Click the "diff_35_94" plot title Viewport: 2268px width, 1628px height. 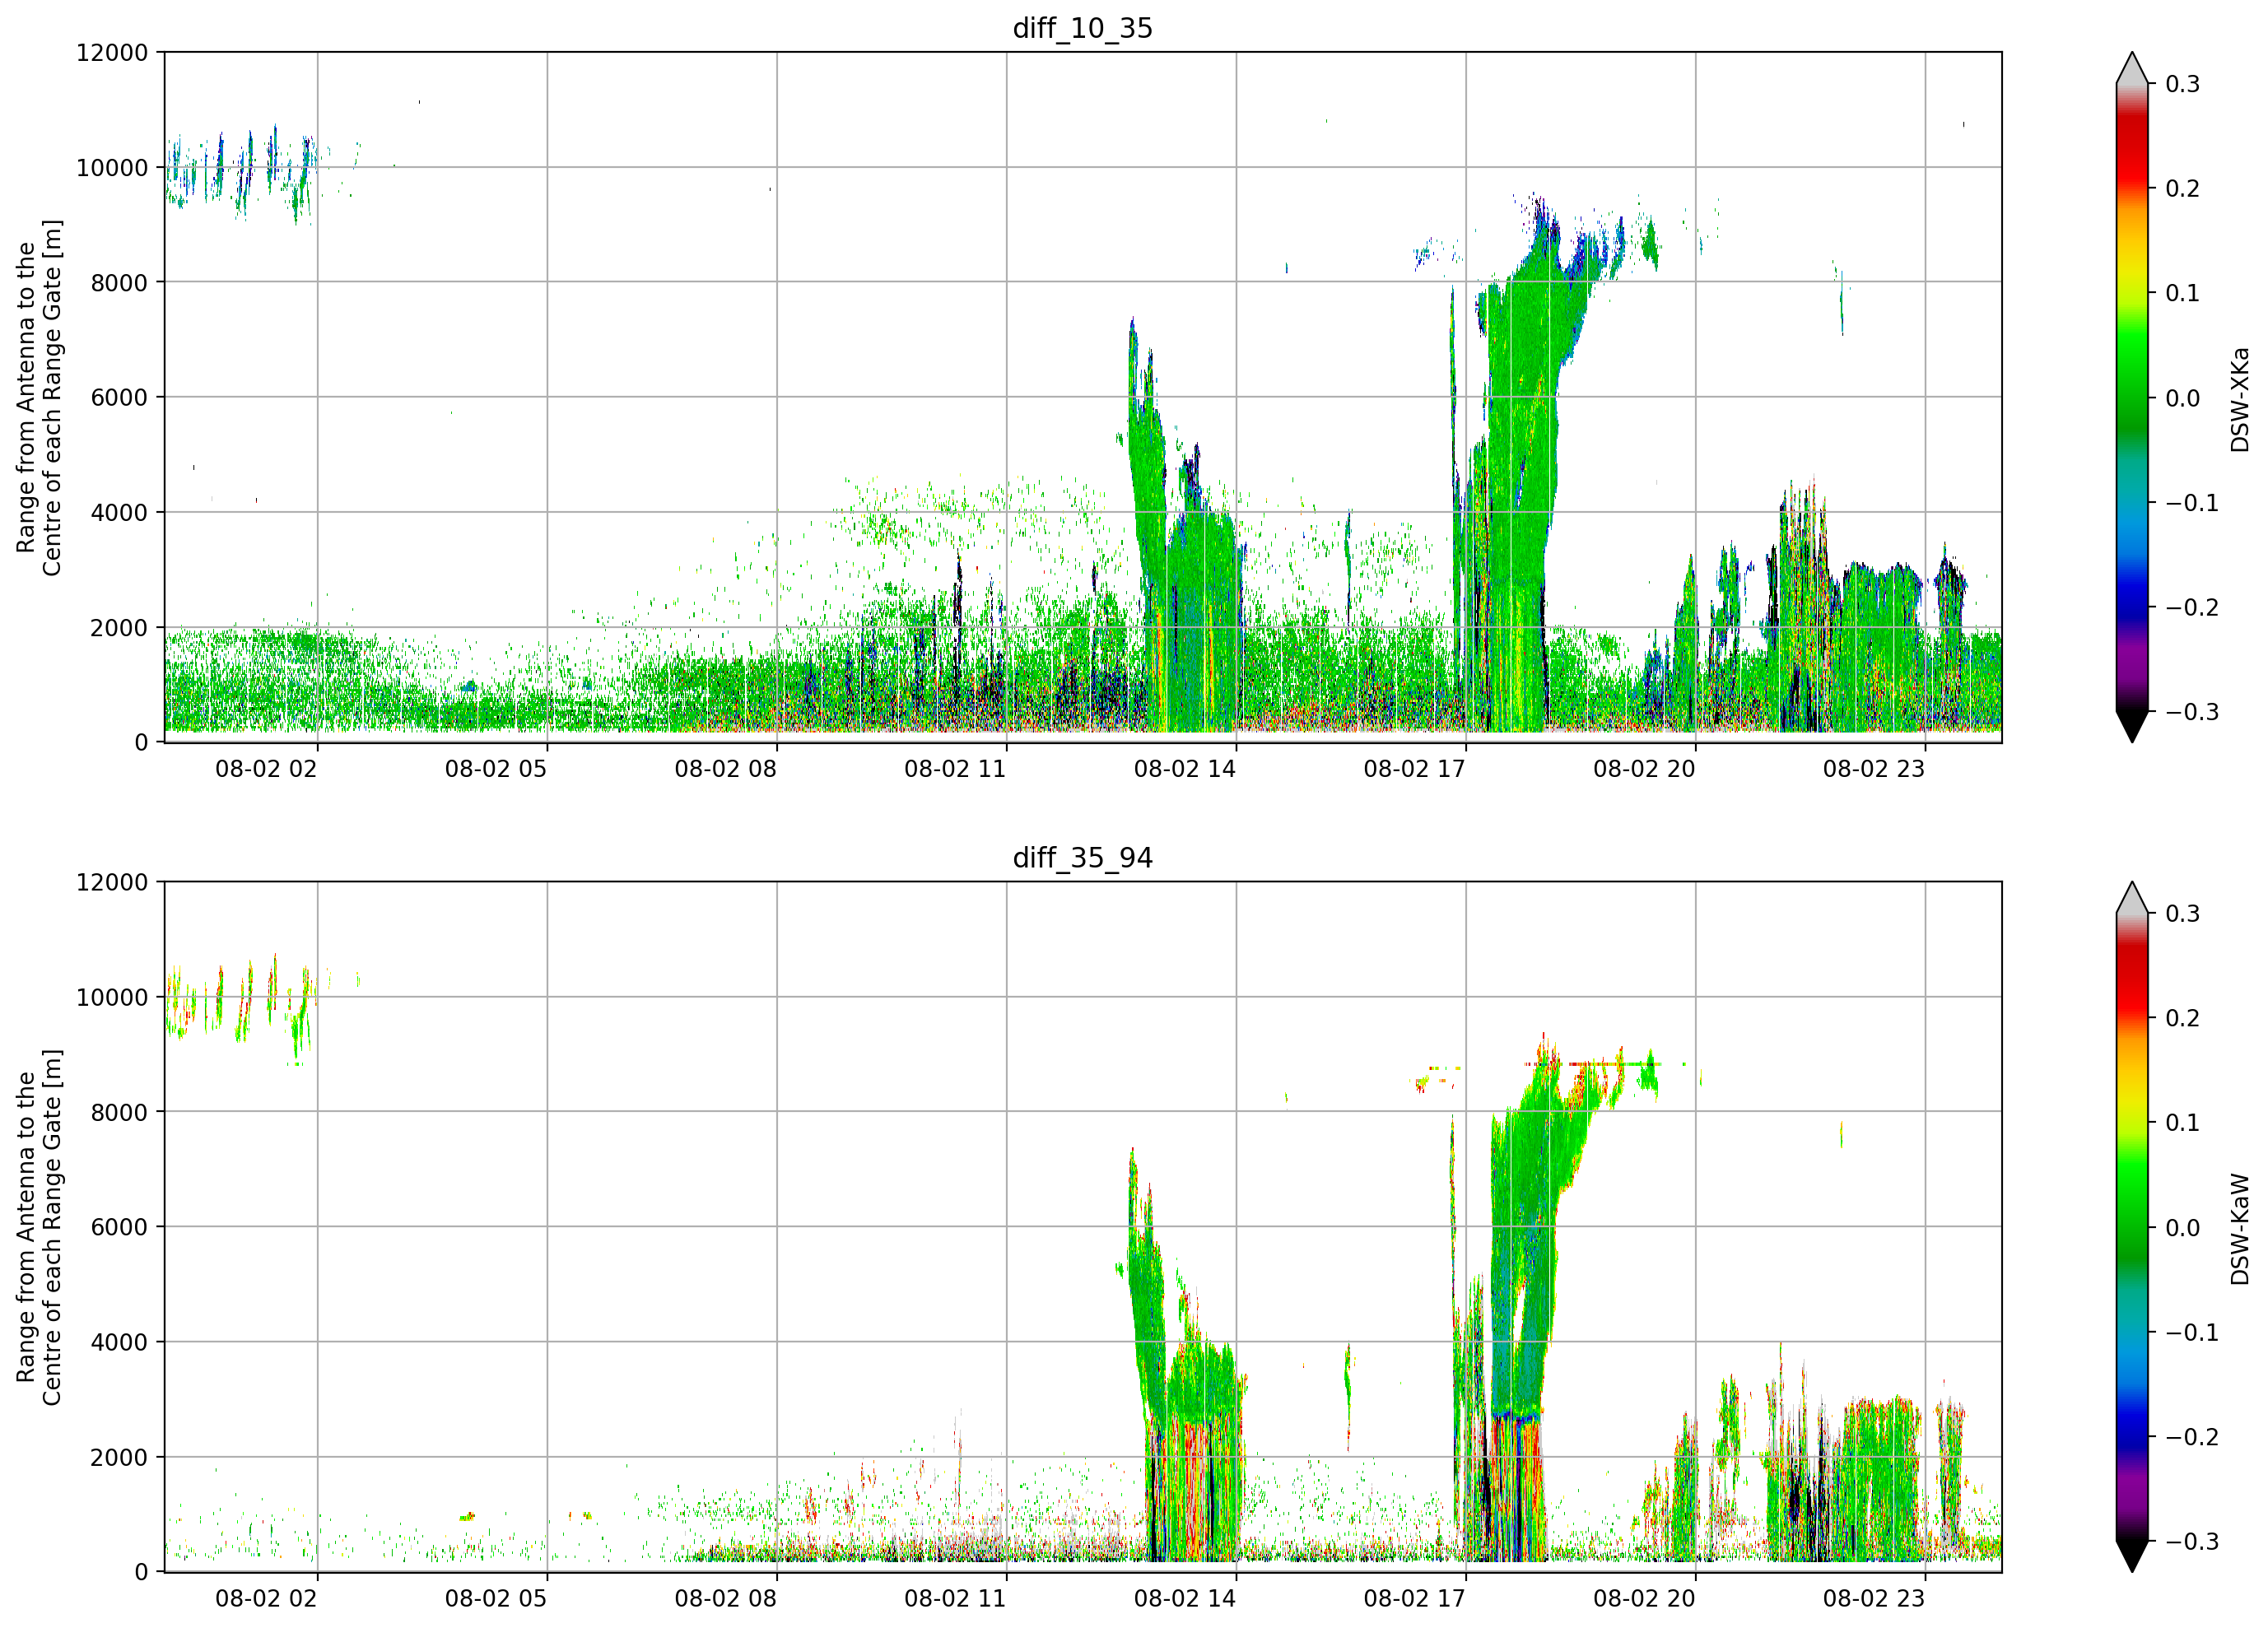click(x=1083, y=858)
